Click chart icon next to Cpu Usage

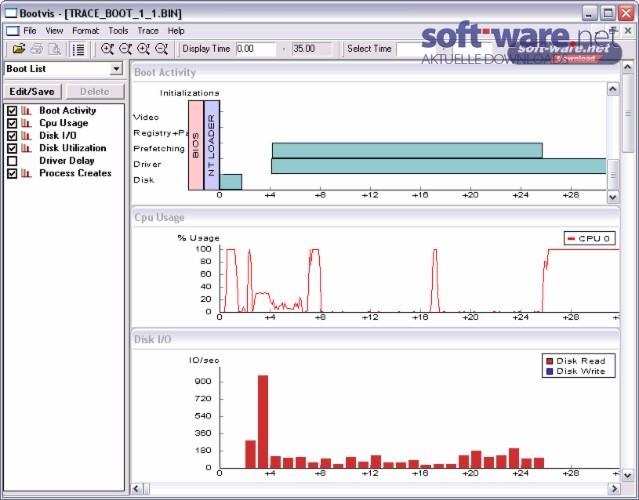(x=26, y=123)
